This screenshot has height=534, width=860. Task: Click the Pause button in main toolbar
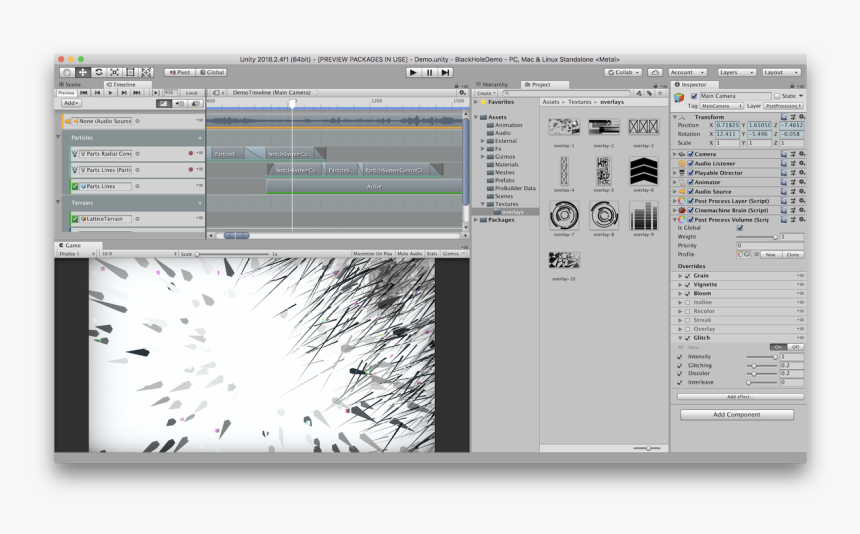[429, 72]
